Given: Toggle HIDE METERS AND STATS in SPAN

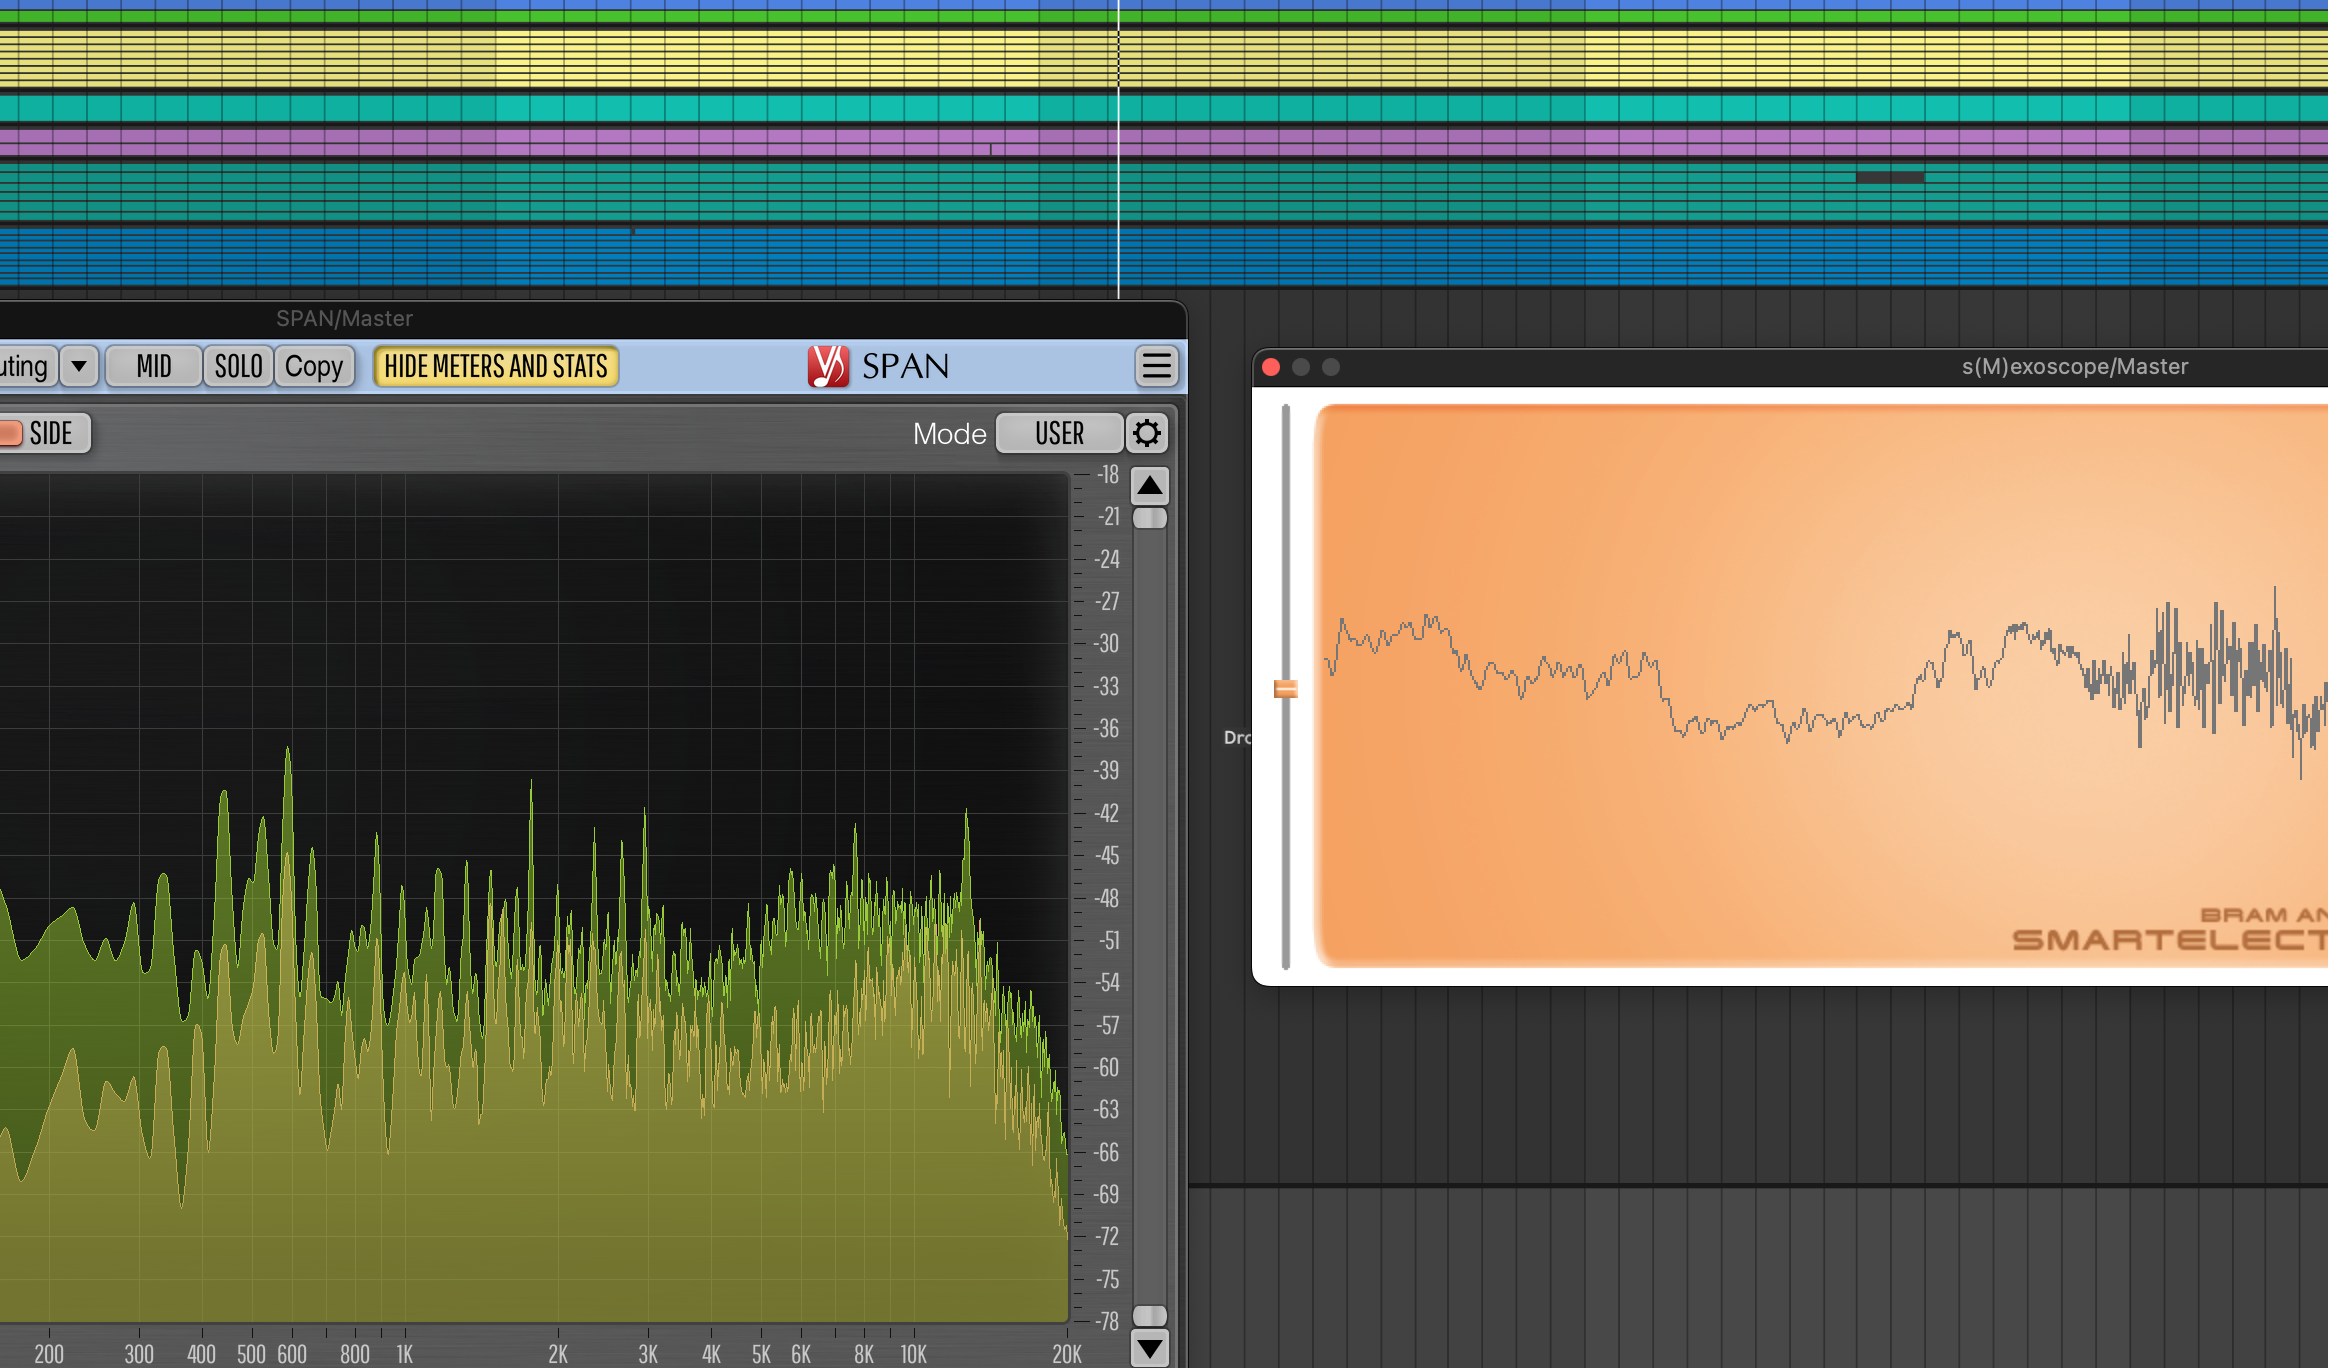Looking at the screenshot, I should (495, 366).
